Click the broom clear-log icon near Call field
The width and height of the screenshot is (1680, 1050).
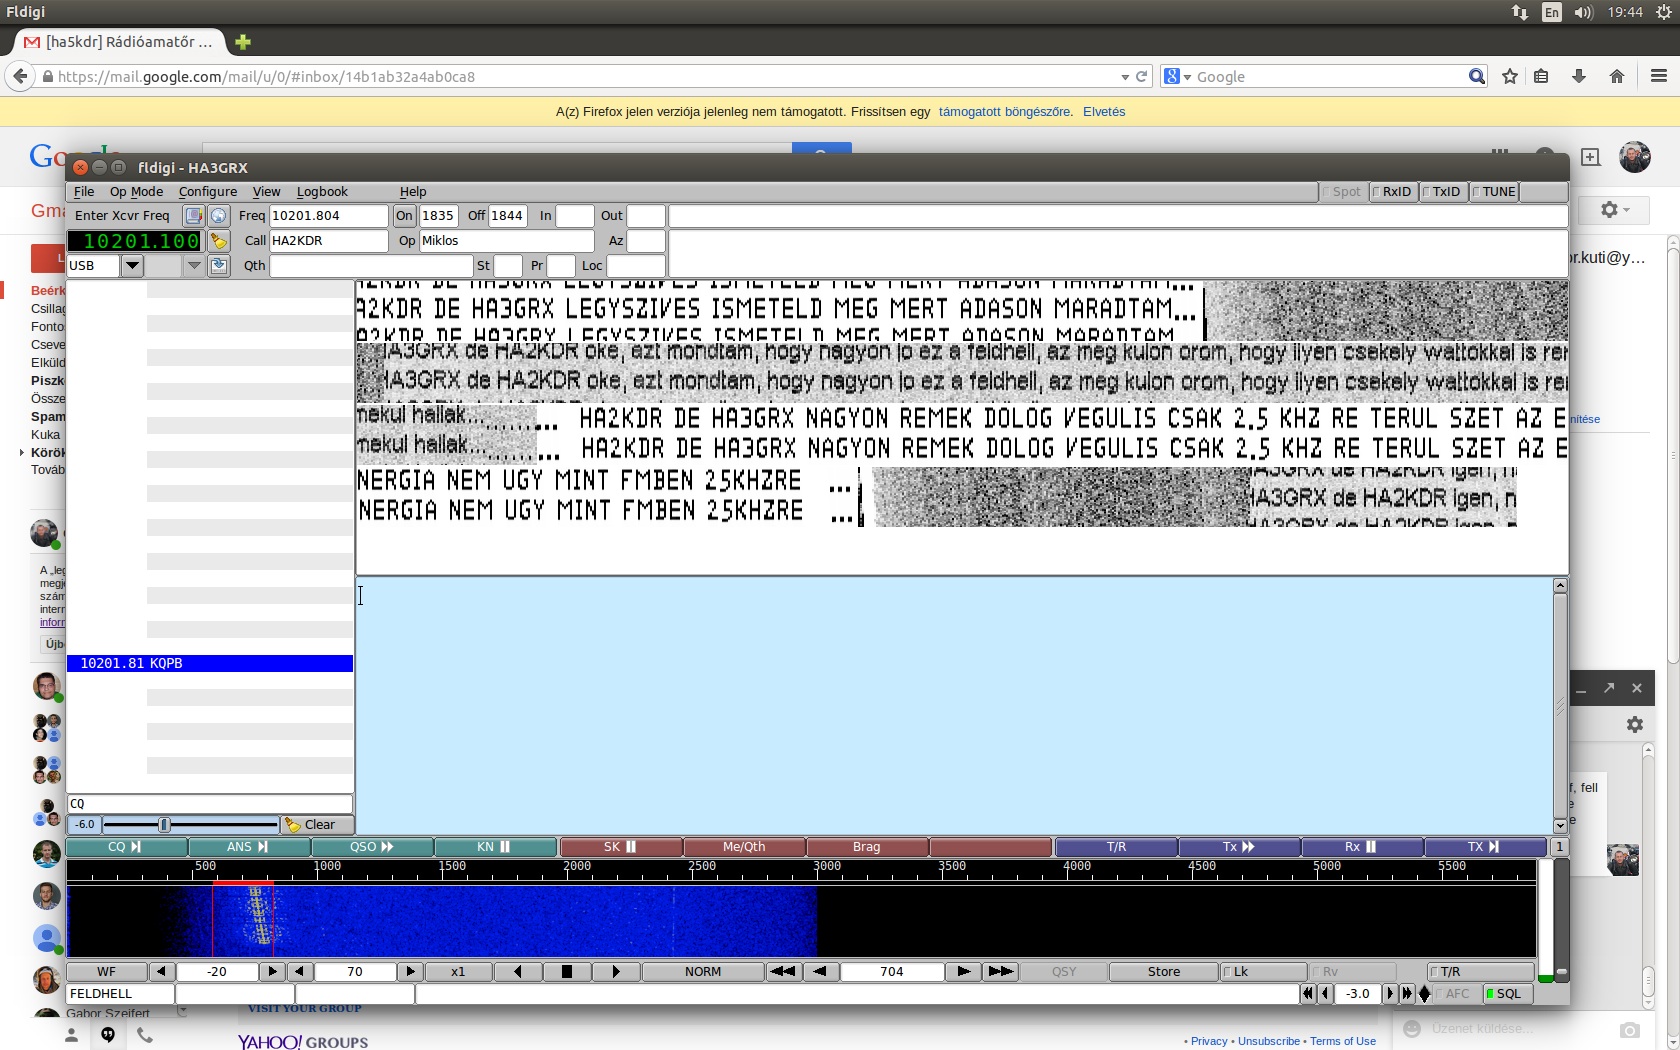tap(218, 241)
